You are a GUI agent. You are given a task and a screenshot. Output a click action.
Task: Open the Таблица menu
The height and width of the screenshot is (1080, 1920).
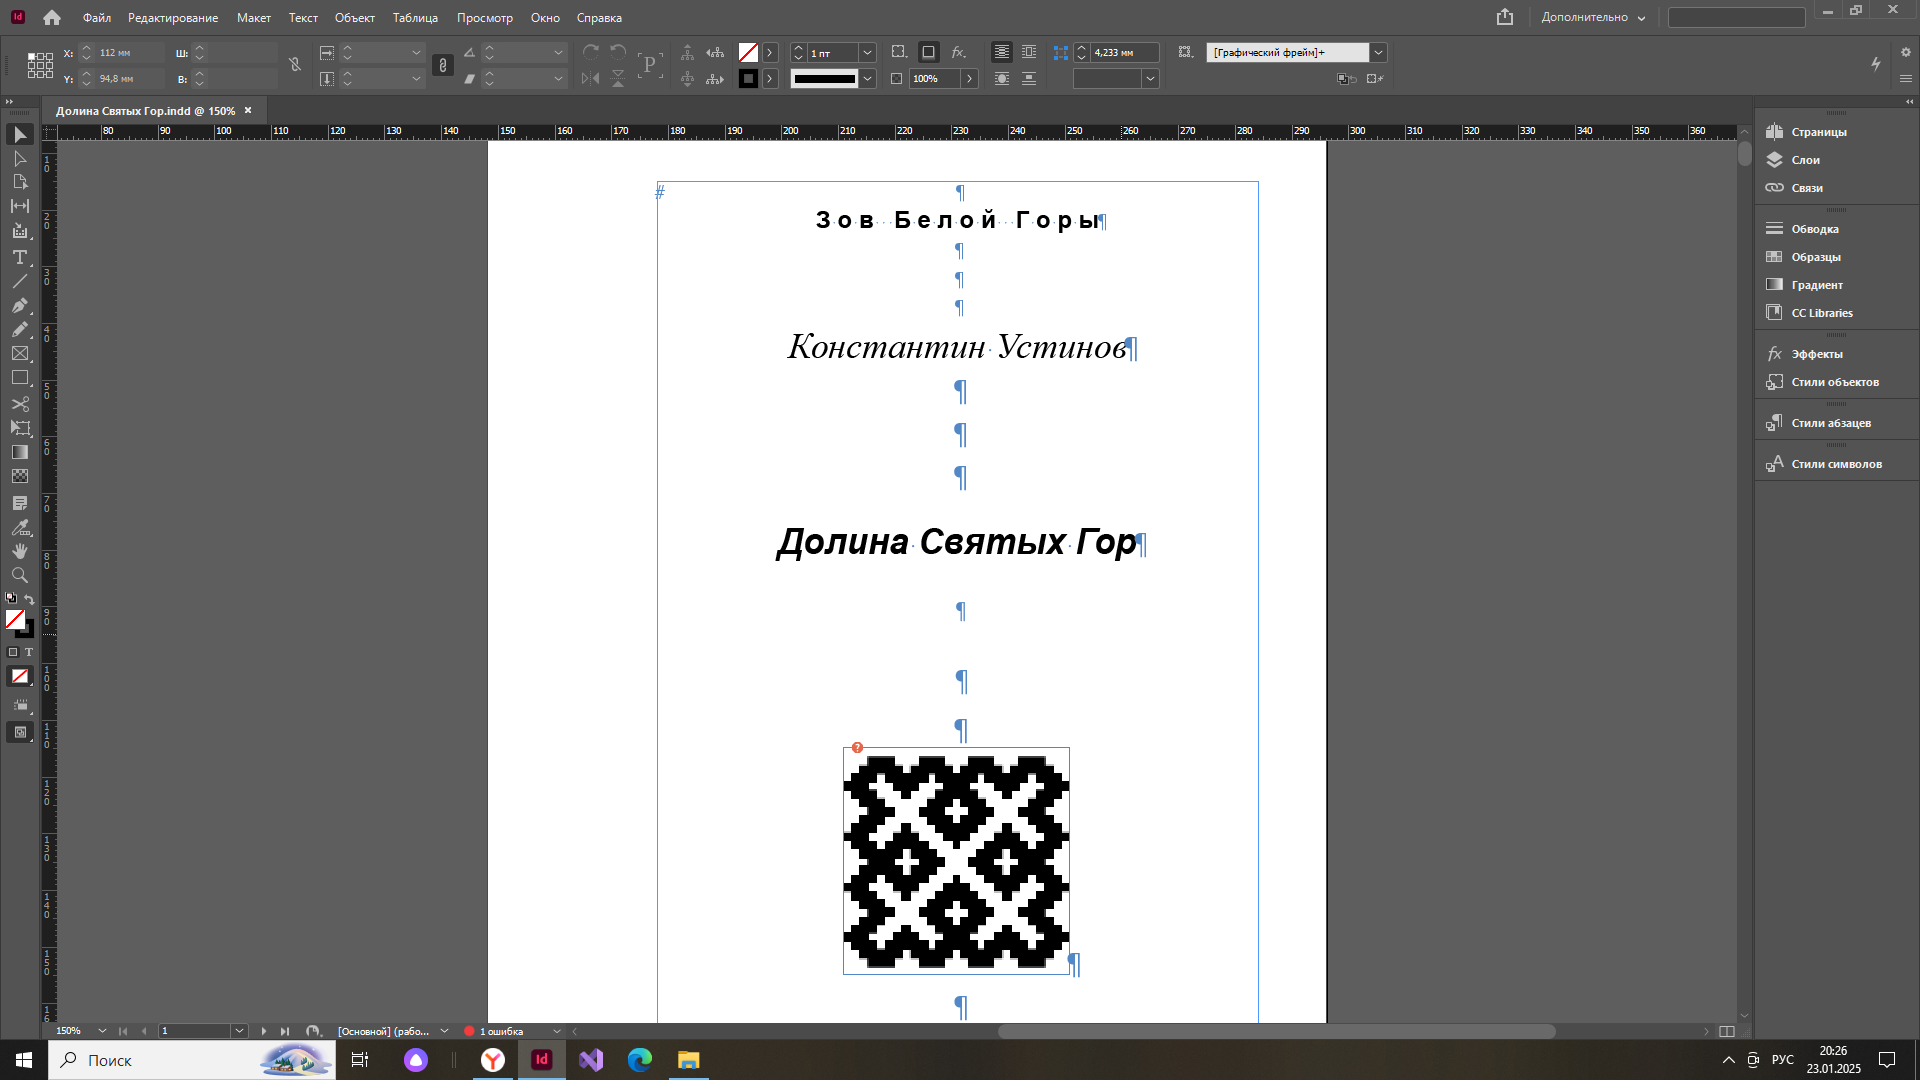pyautogui.click(x=415, y=18)
